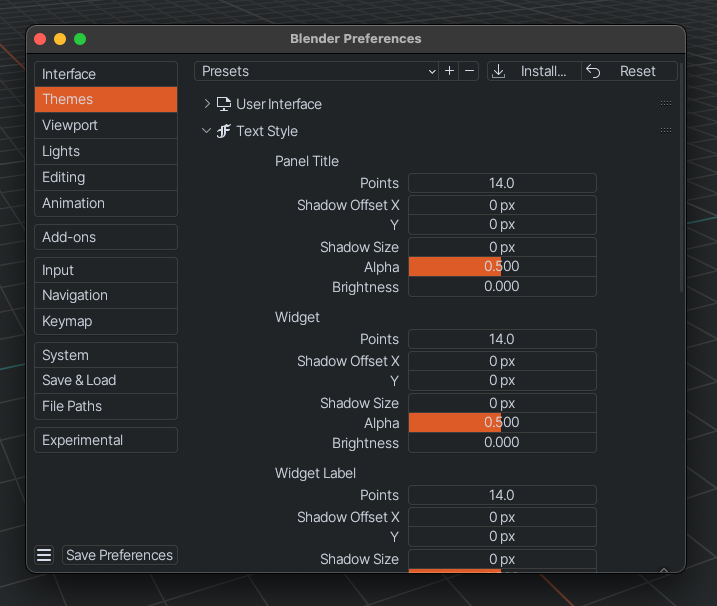
Task: Adjust the Widget Alpha slider
Action: coord(502,422)
